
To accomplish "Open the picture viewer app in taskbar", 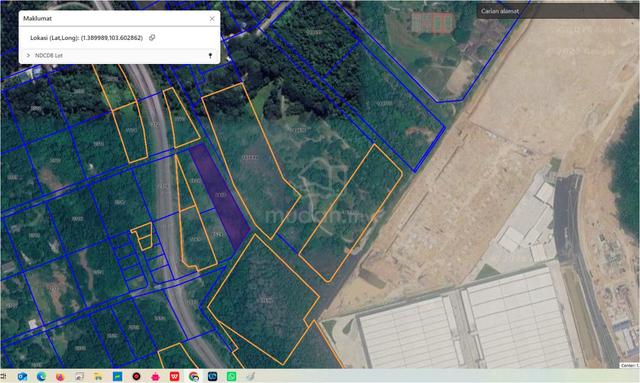I will coord(79,376).
